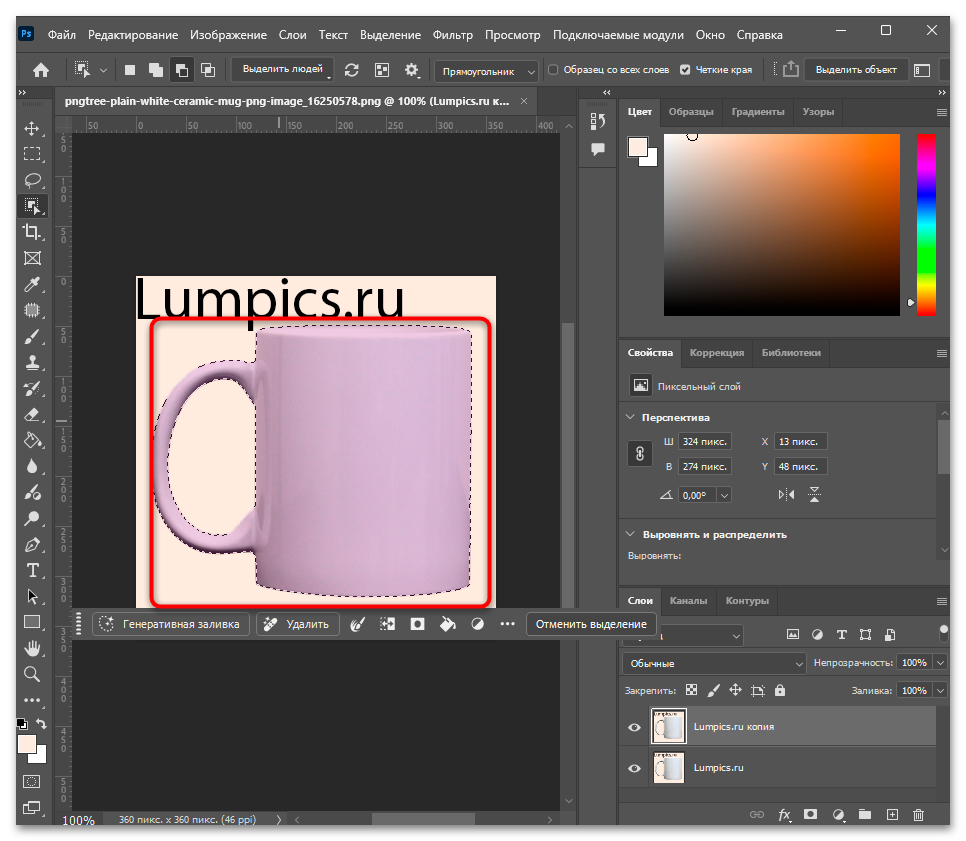The width and height of the screenshot is (966, 841).
Task: Open the Обычные blend mode dropdown
Action: click(714, 664)
